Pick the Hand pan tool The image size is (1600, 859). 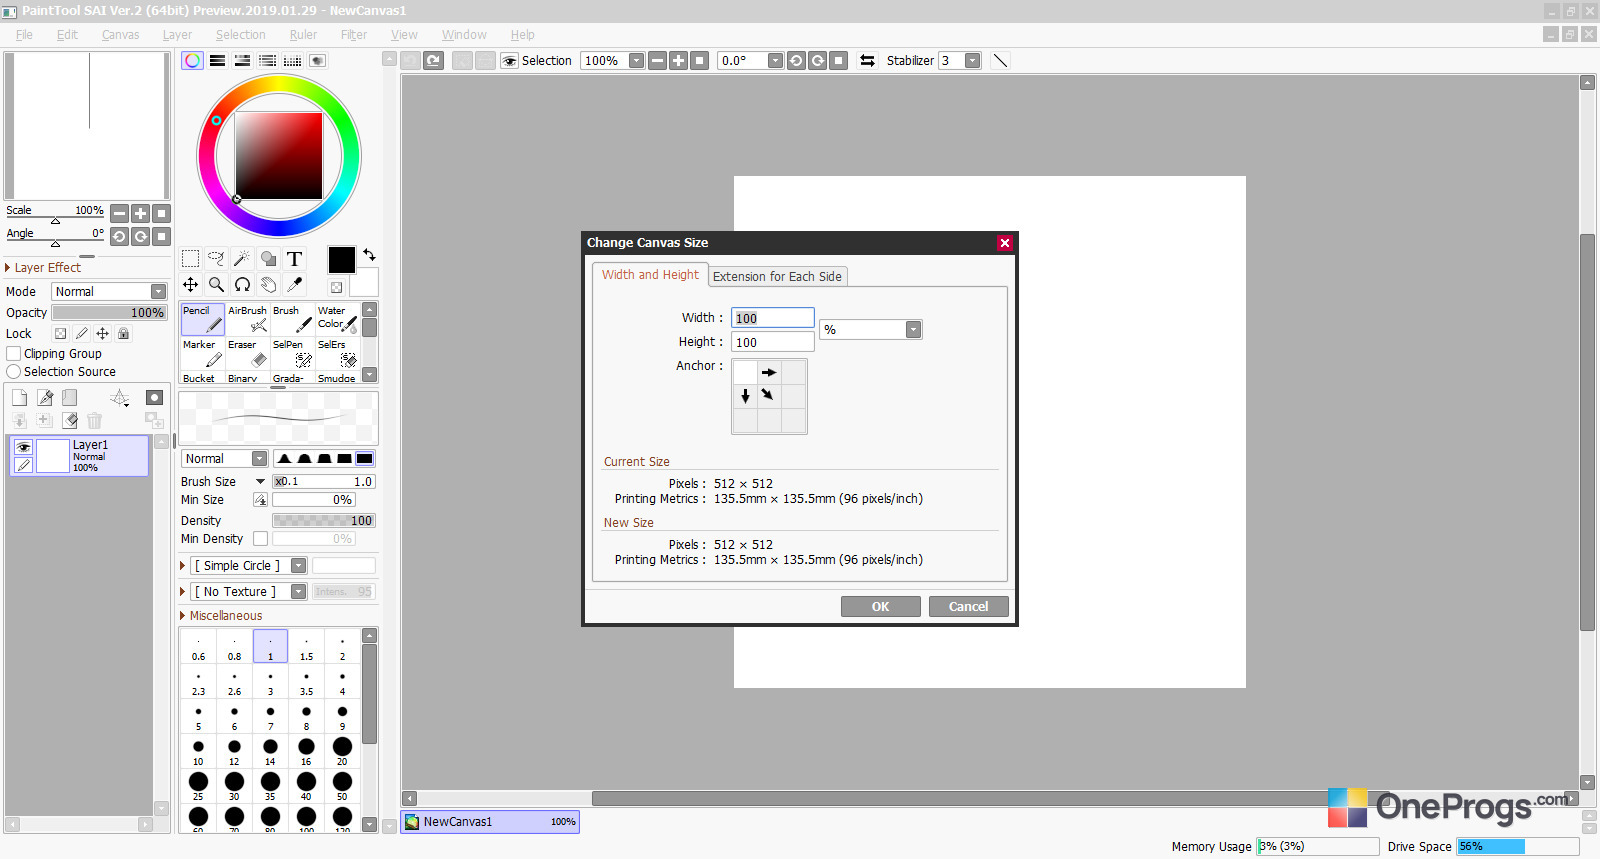(268, 285)
